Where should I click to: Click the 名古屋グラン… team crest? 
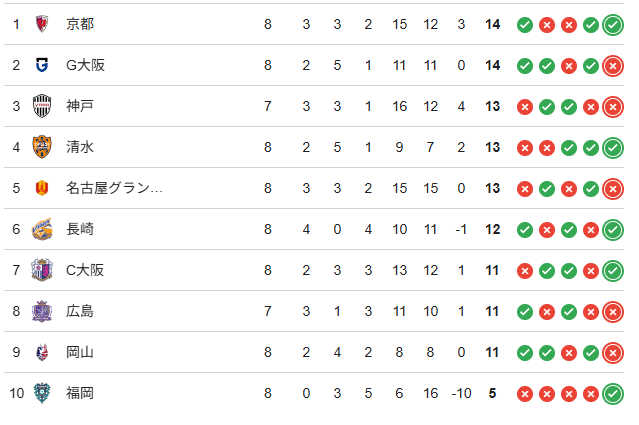[42, 188]
